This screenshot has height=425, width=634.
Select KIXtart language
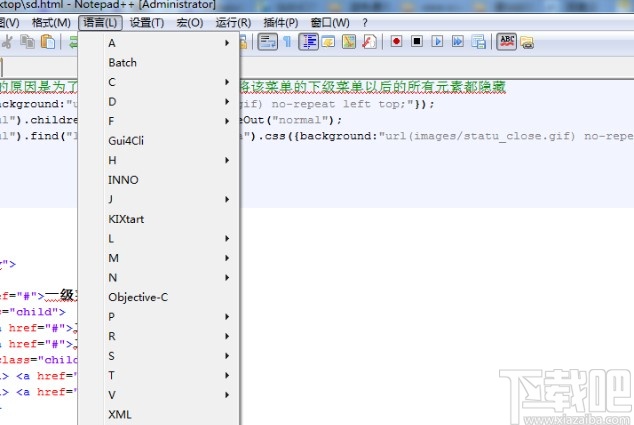pos(159,219)
